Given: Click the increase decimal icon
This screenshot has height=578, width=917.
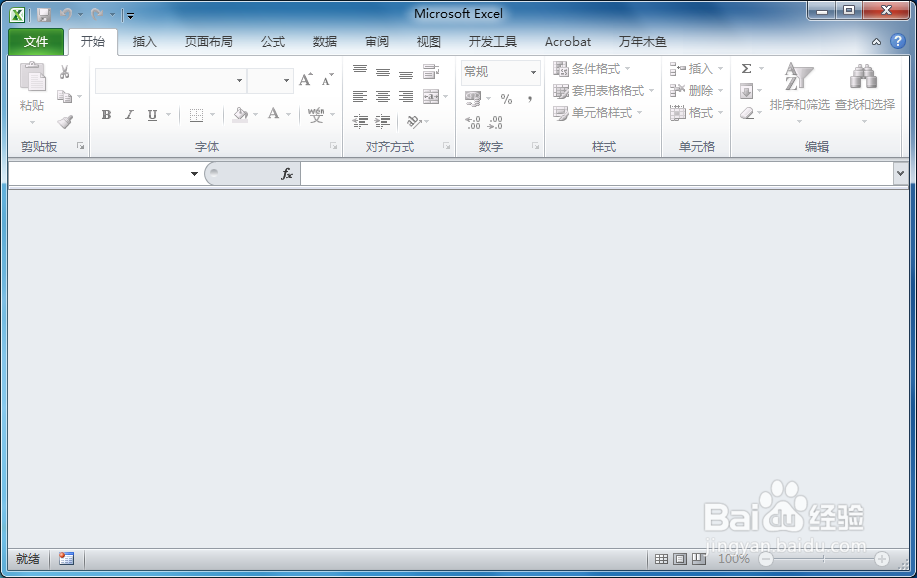Looking at the screenshot, I should (473, 122).
